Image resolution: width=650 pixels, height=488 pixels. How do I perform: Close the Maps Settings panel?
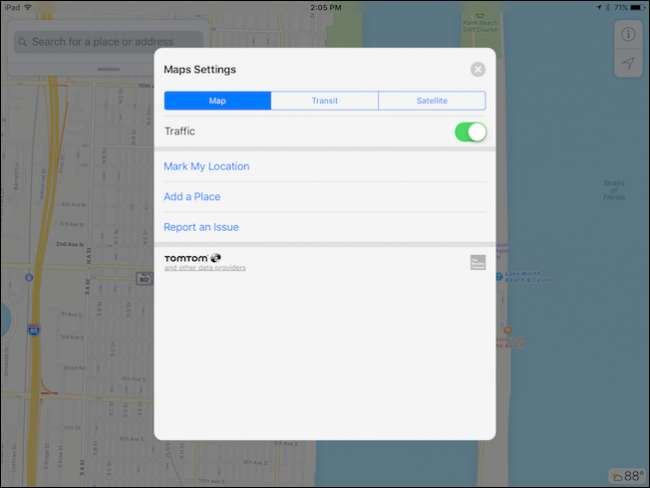[478, 69]
